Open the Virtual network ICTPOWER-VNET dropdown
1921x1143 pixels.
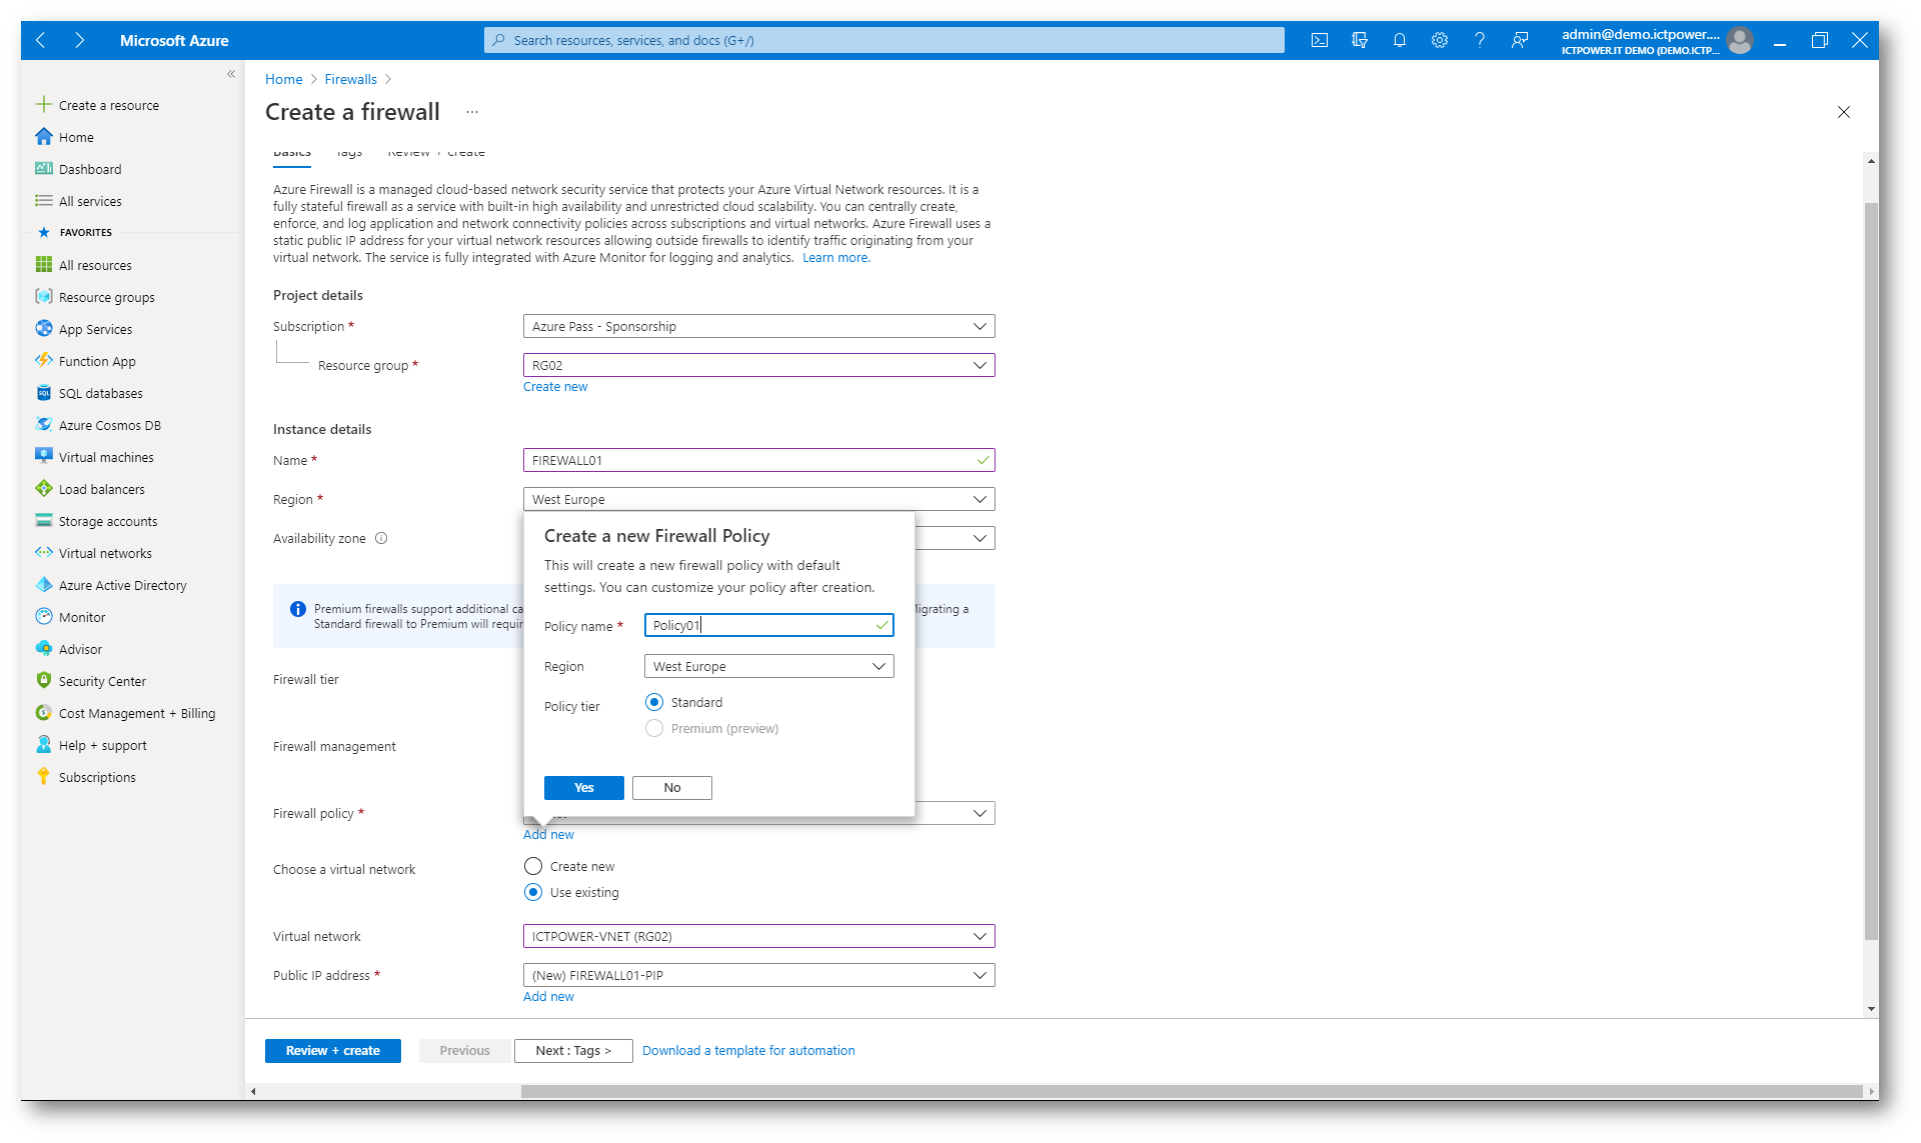[759, 937]
